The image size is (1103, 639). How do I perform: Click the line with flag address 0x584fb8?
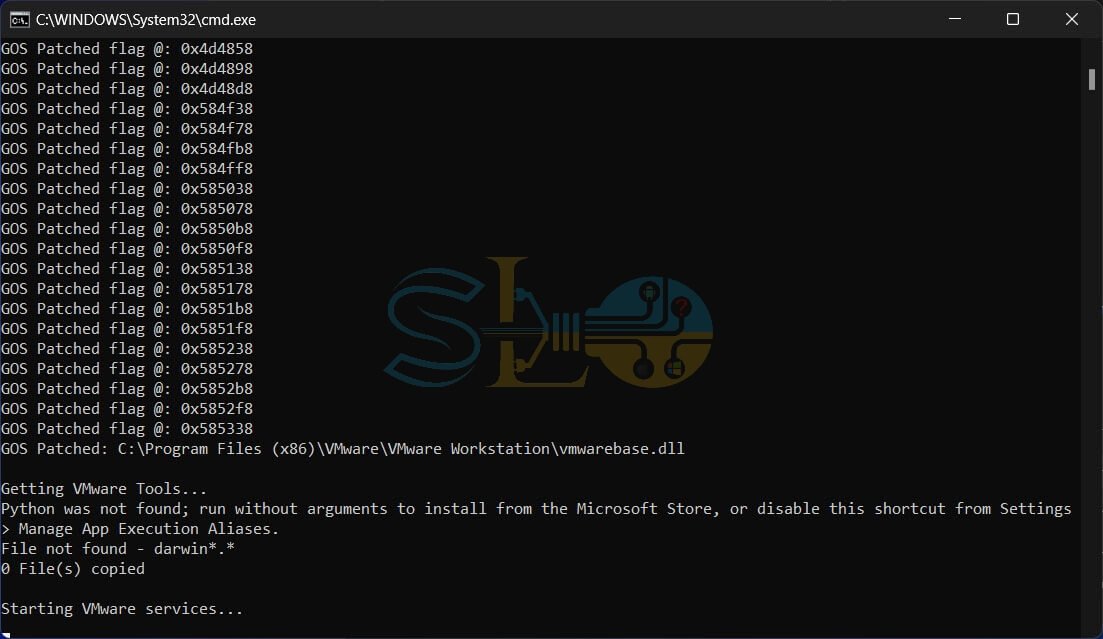127,148
